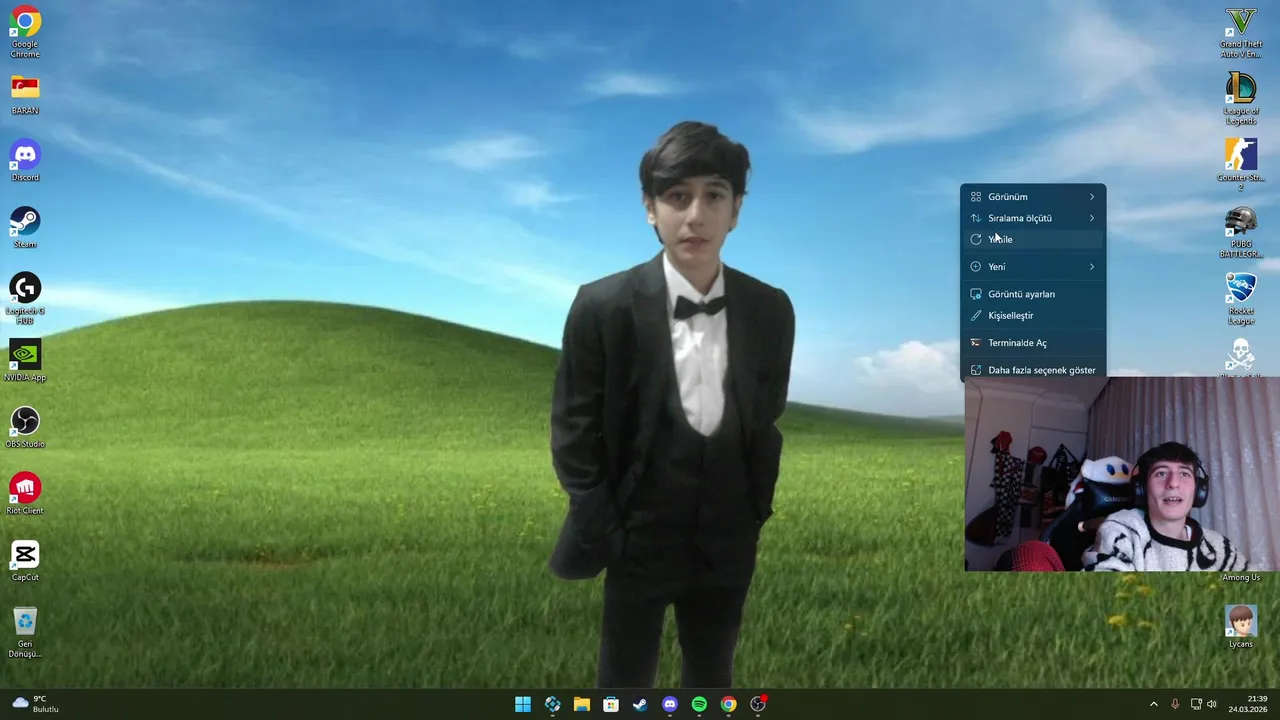Select the BARAN folder on the desktop
This screenshot has width=1280, height=720.
tap(25, 95)
